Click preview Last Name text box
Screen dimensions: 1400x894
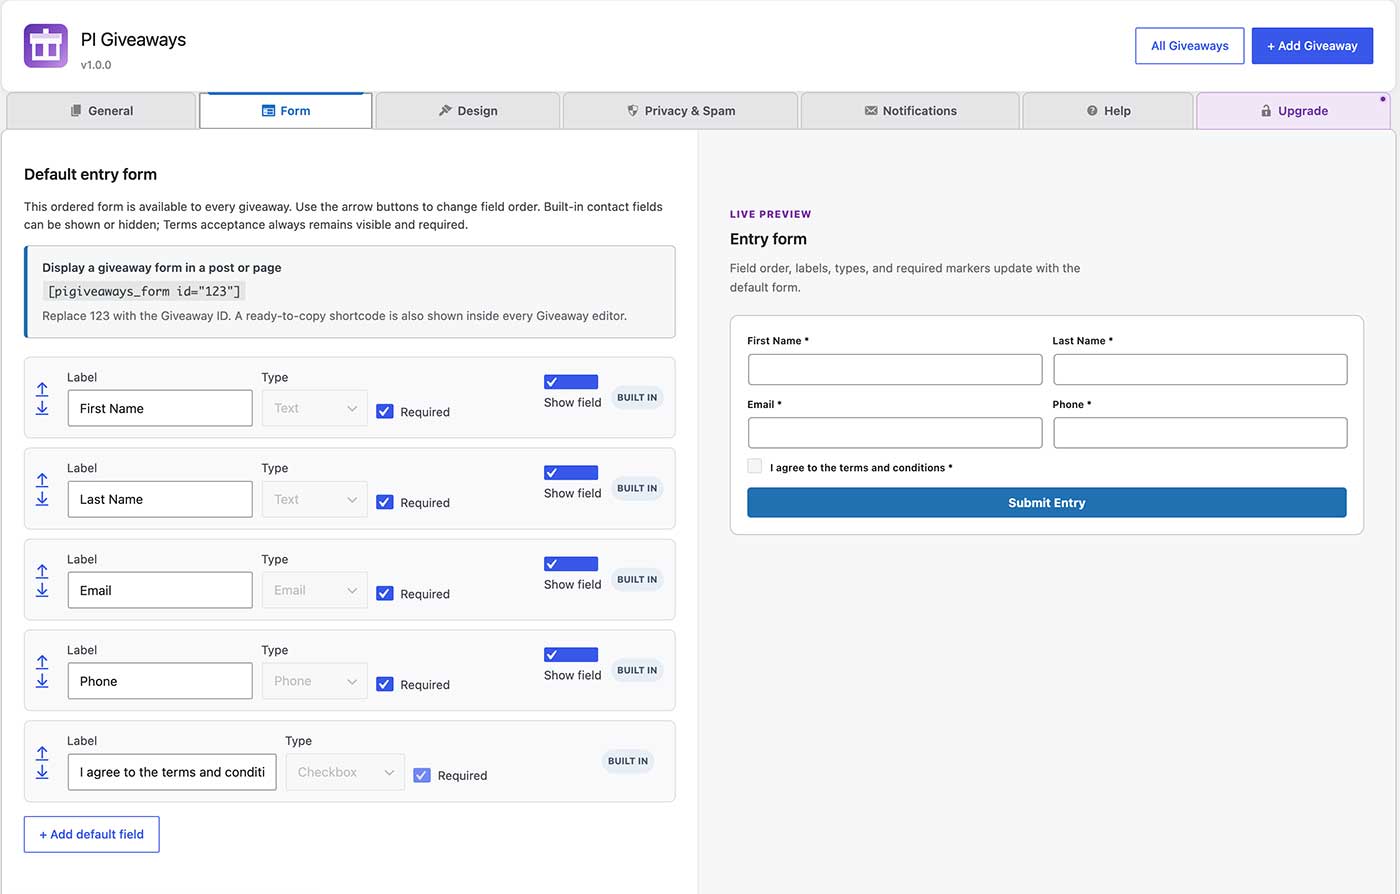tap(1200, 369)
